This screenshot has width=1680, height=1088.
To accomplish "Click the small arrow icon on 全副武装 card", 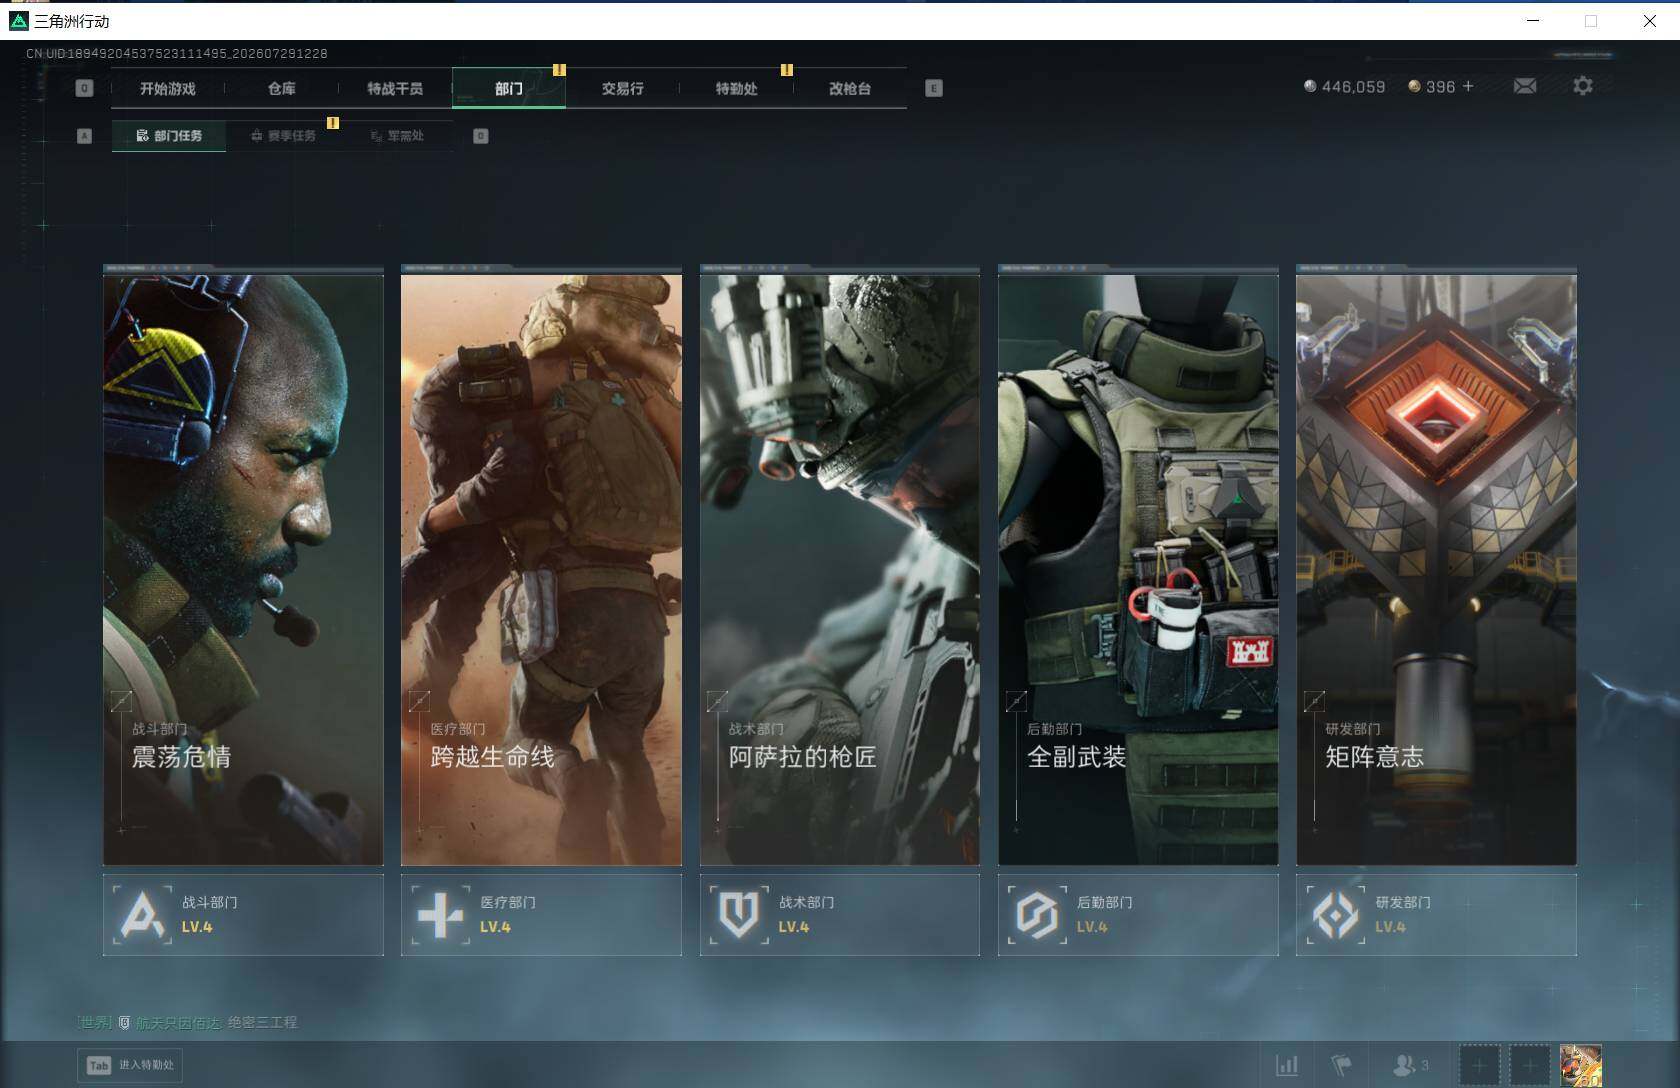I will [1016, 701].
